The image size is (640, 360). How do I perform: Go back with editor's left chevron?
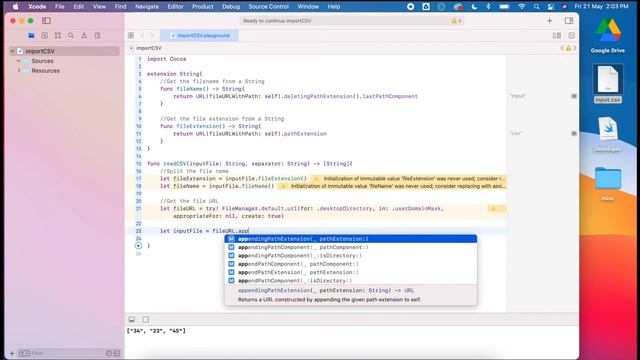(x=142, y=36)
